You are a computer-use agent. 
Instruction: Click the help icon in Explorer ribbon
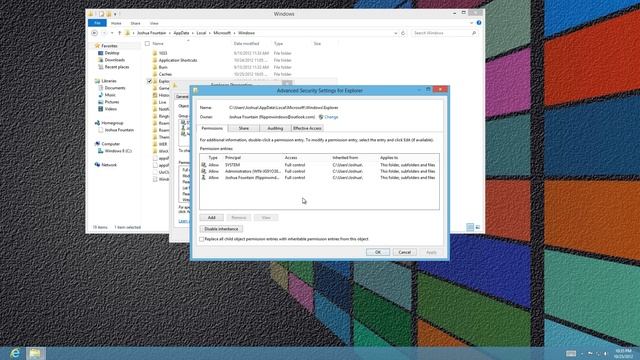[x=479, y=23]
